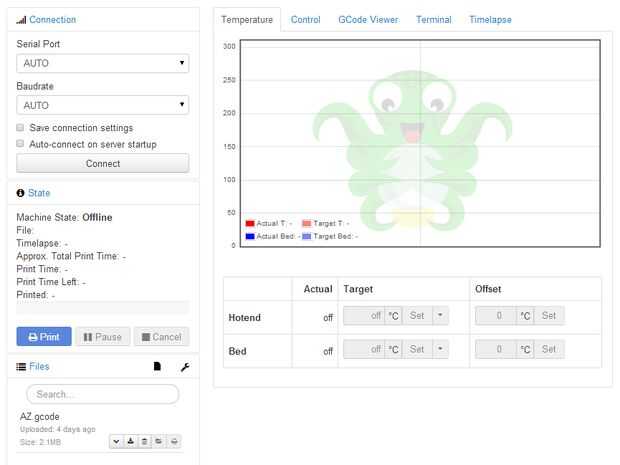Open the Timelapse tab
Image resolution: width=620 pixels, height=465 pixels.
pyautogui.click(x=490, y=19)
